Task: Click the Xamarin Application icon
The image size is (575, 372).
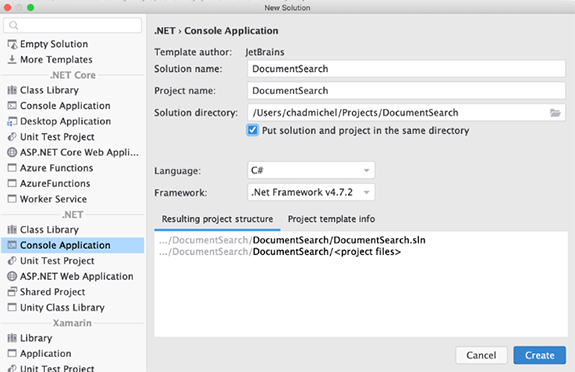Action: coord(12,353)
